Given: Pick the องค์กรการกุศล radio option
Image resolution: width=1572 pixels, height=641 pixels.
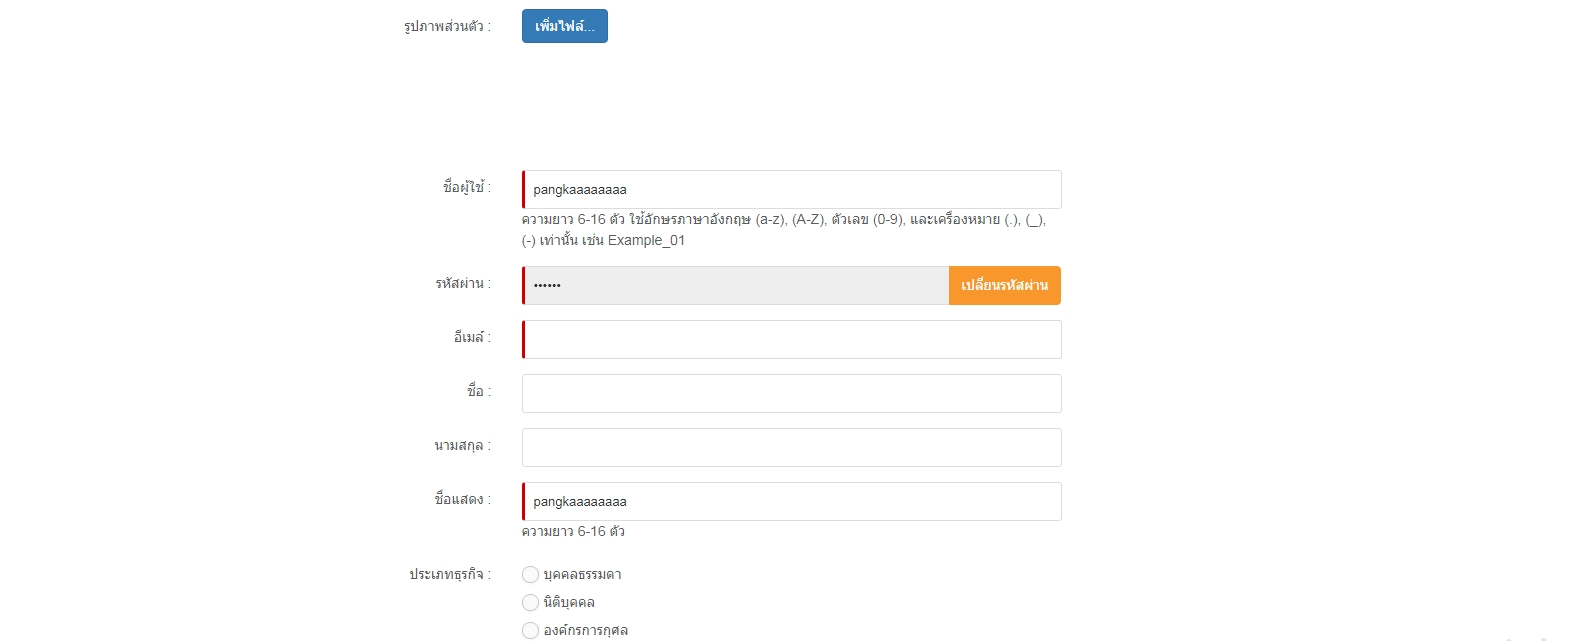Looking at the screenshot, I should (x=531, y=630).
